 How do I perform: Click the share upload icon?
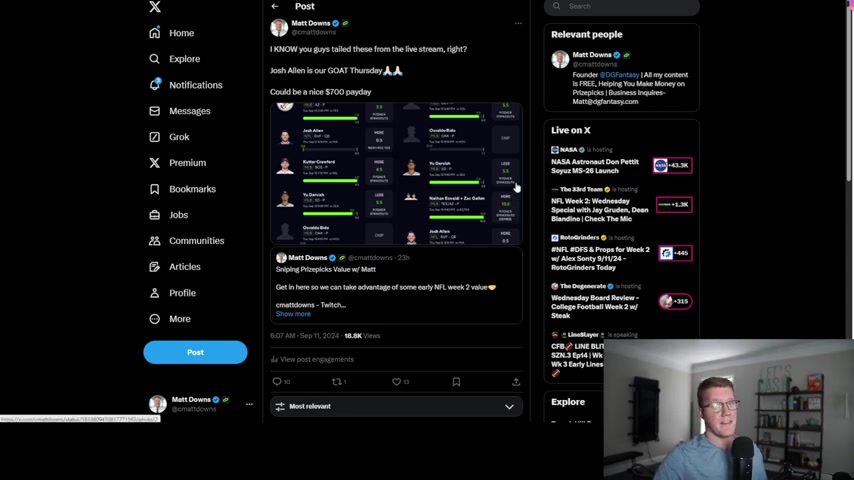[x=516, y=381]
